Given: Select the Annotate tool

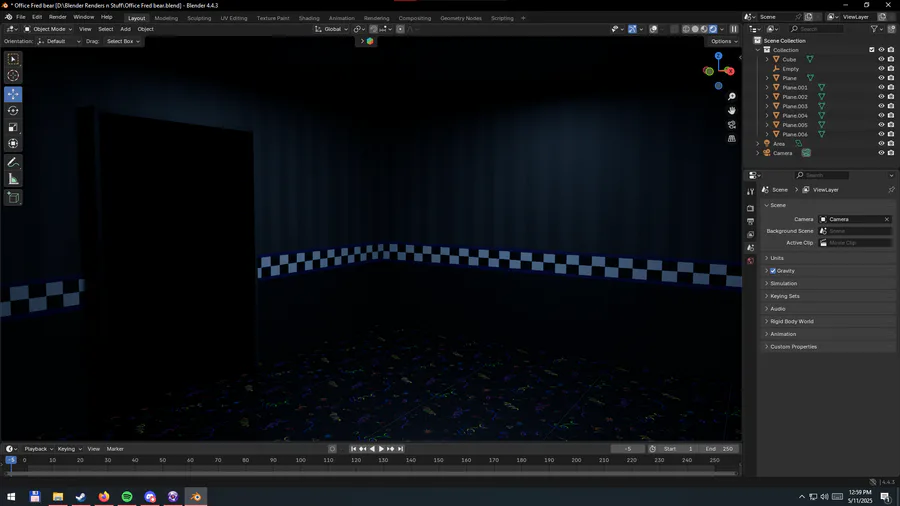Looking at the screenshot, I should [x=13, y=163].
